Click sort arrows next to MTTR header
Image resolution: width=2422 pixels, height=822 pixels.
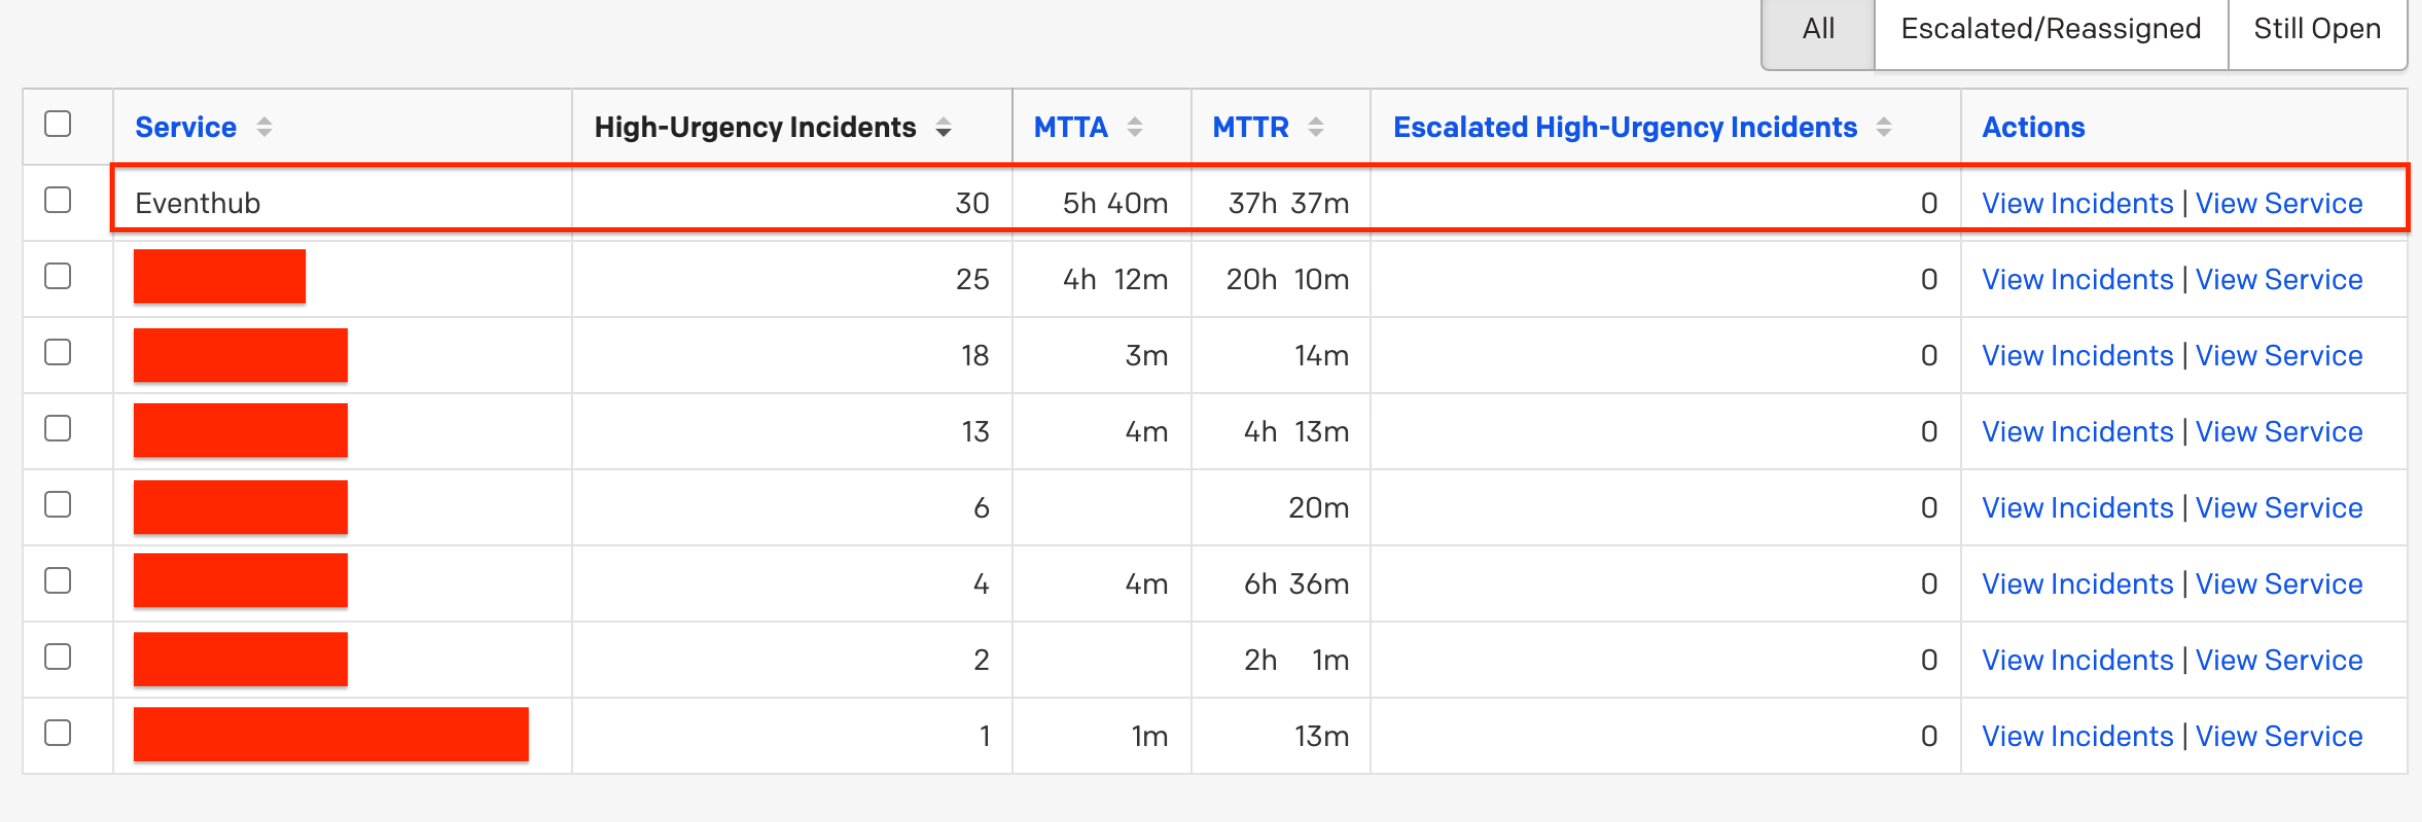(1315, 127)
